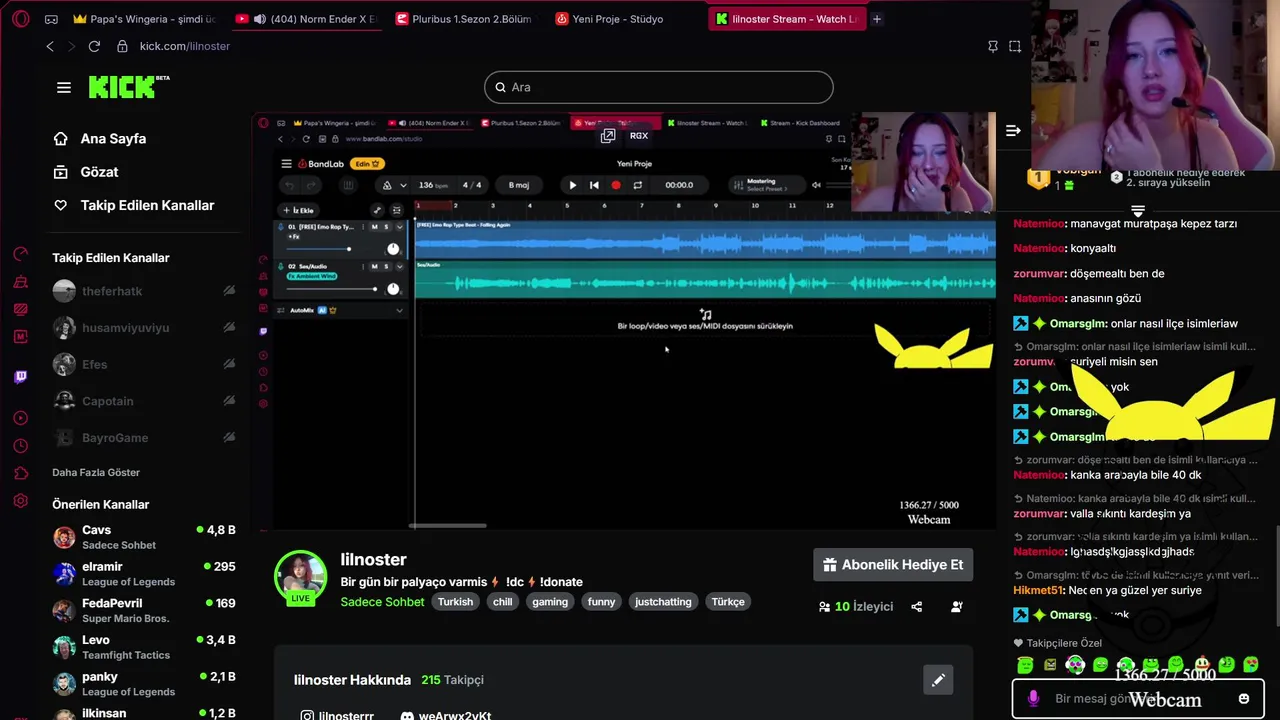Open lilnoster's Discord link
1280x720 pixels.
[445, 716]
